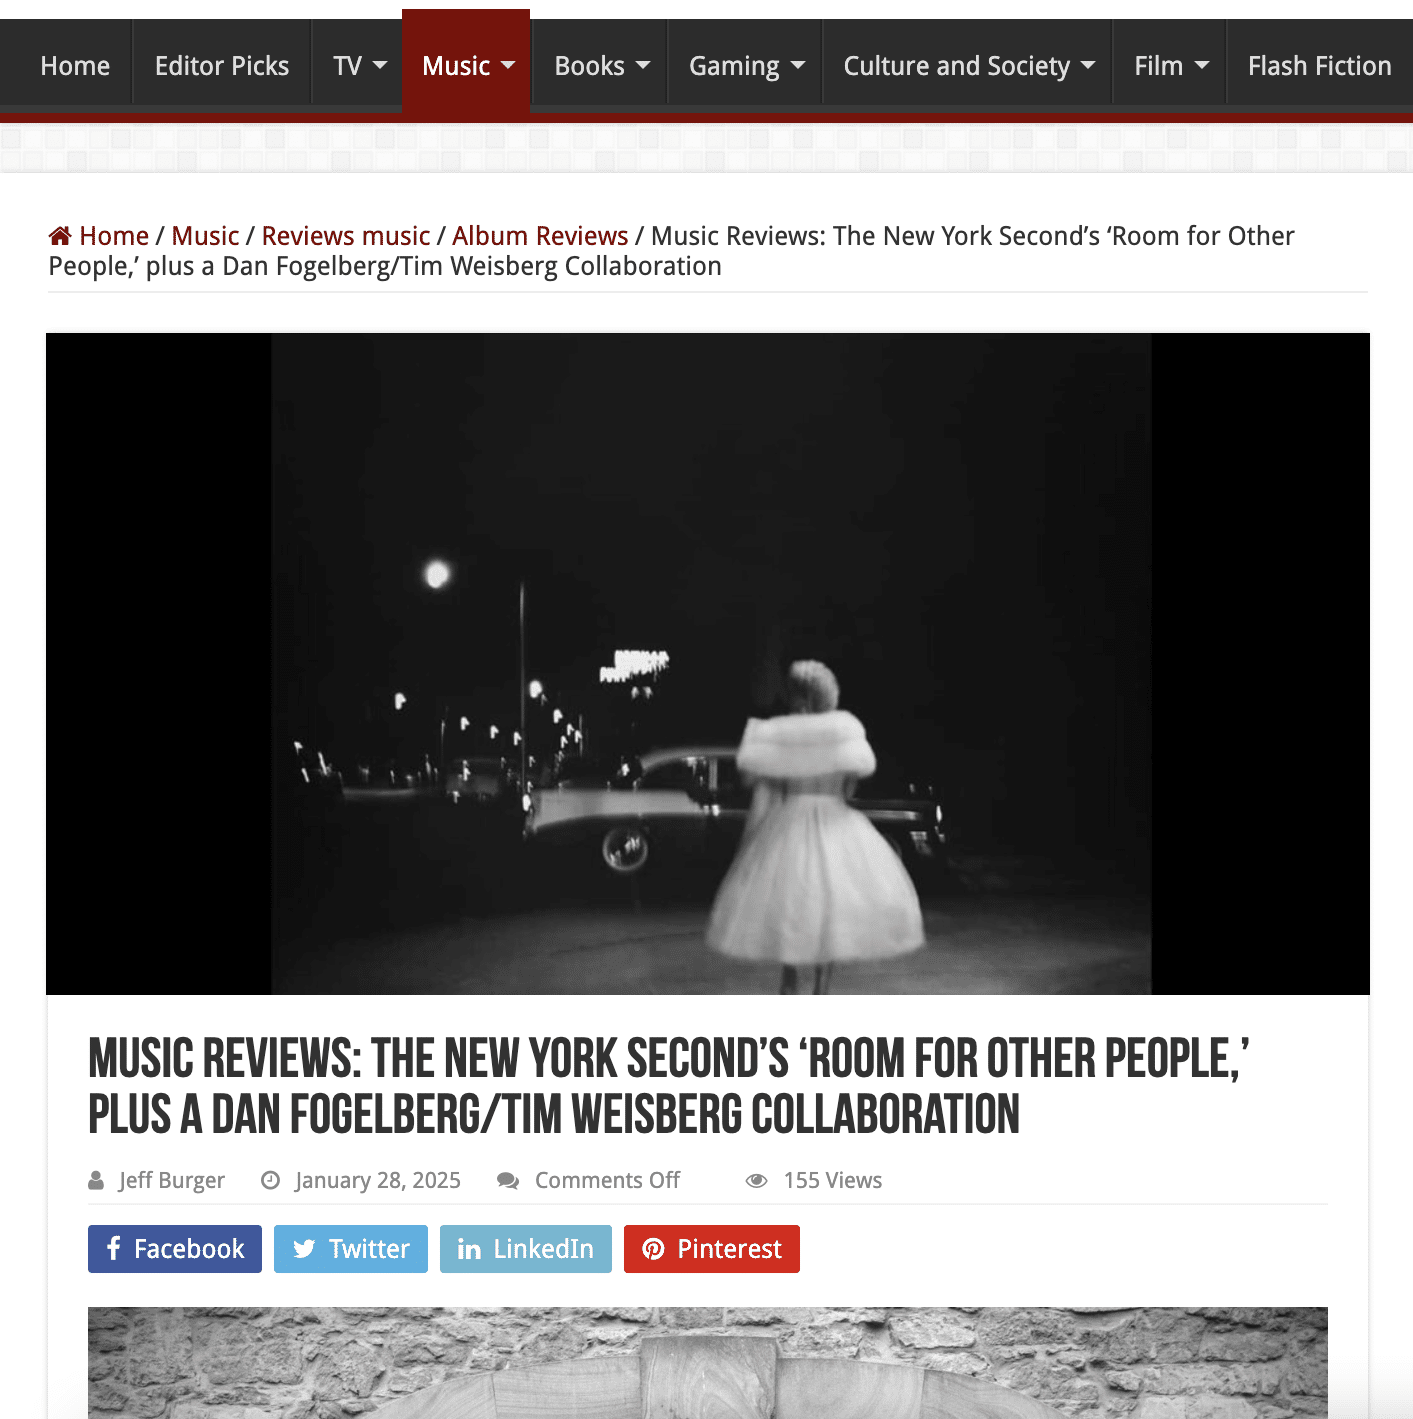
Task: Expand Culture and Society menu
Action: 968,66
